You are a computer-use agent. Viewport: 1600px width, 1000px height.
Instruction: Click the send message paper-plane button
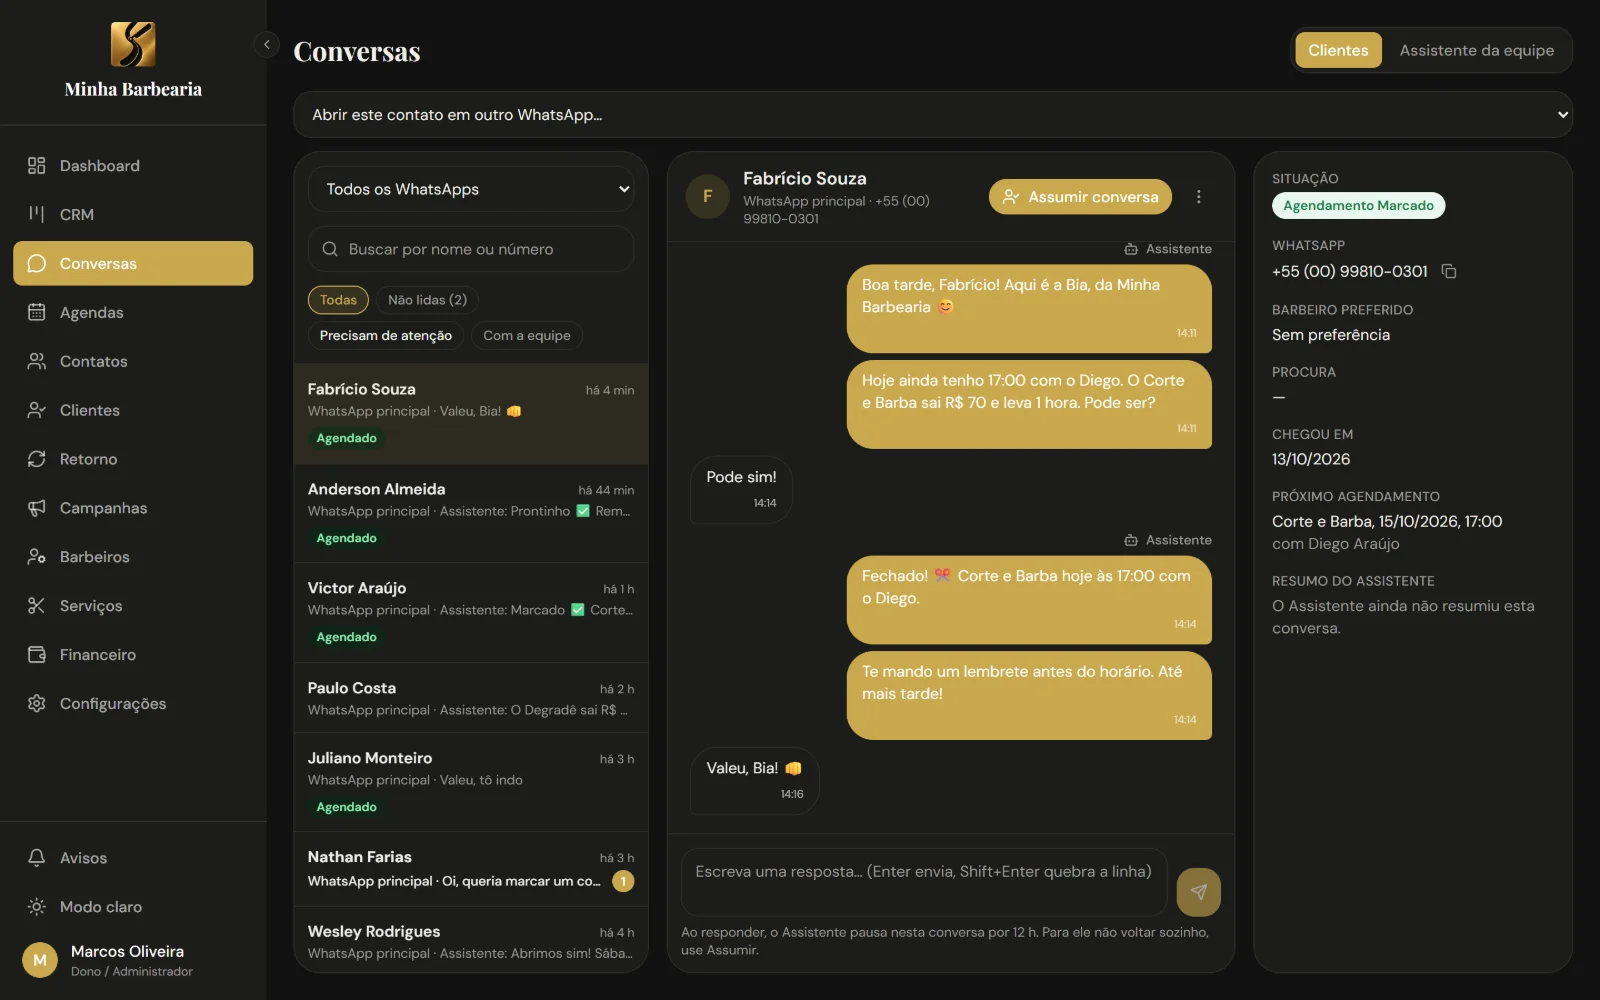pos(1198,892)
